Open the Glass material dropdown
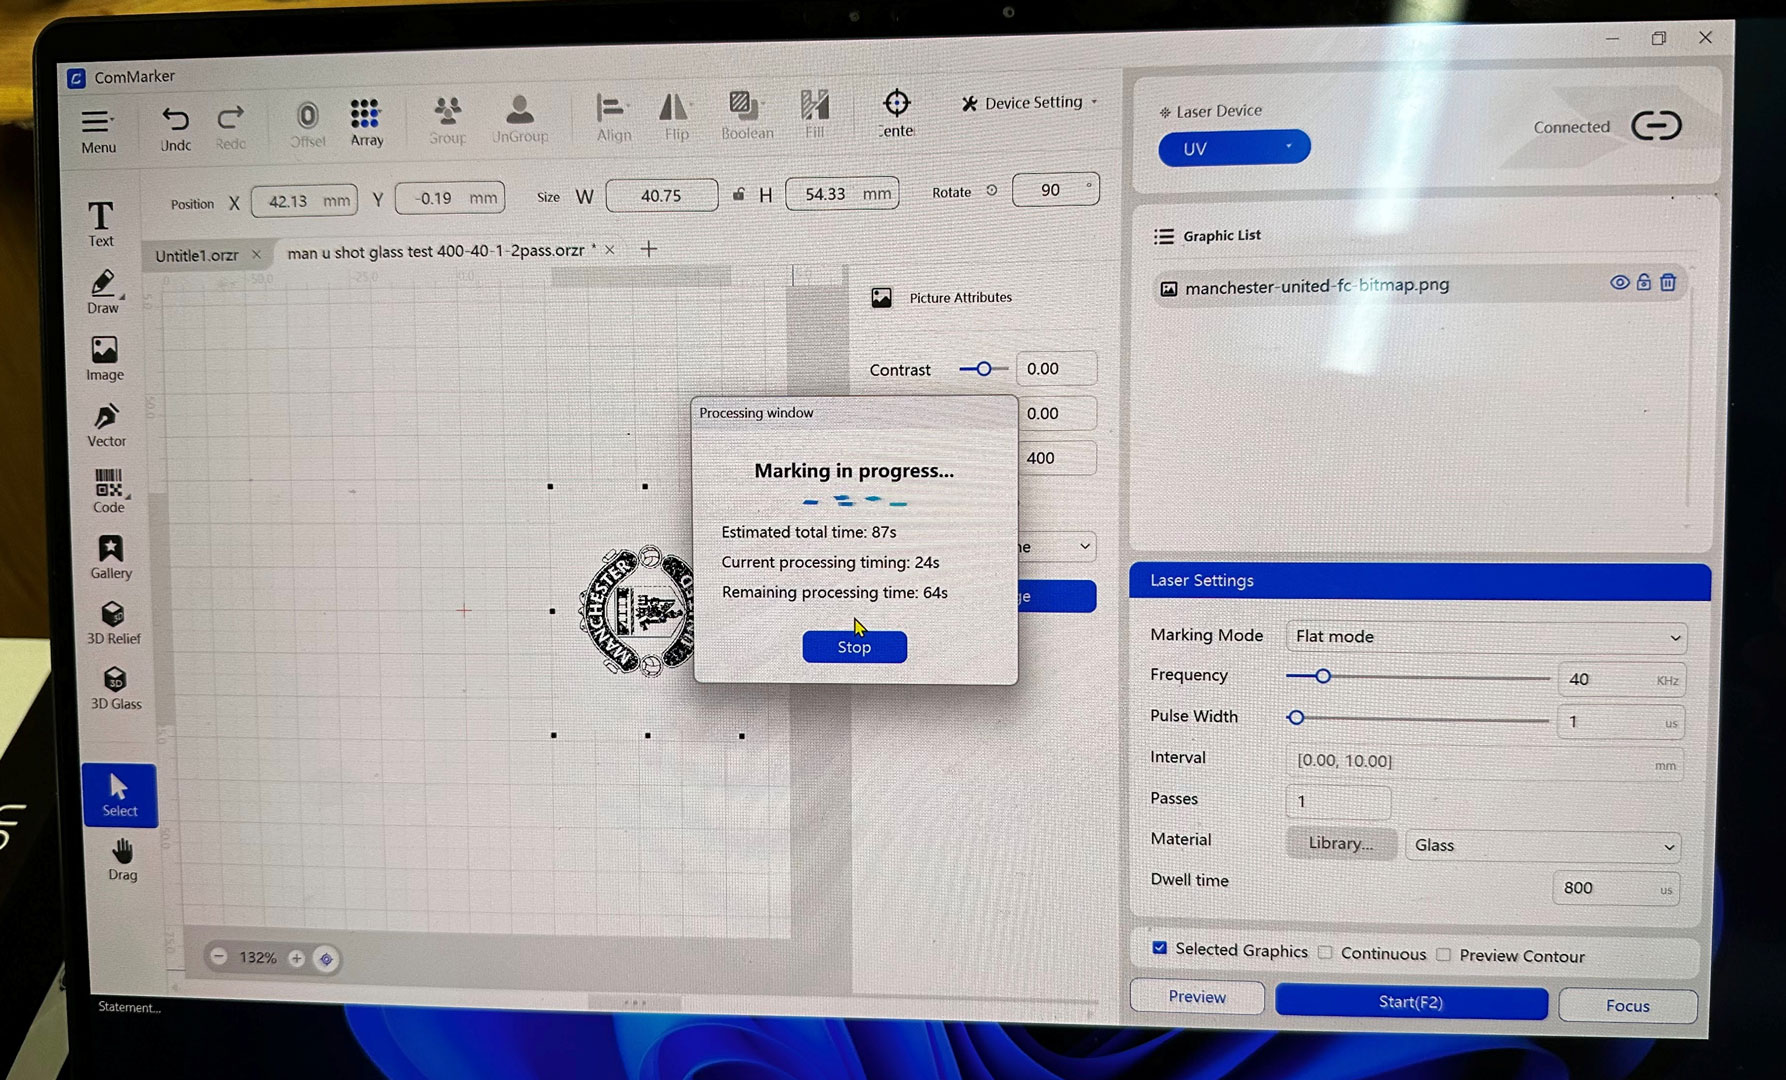This screenshot has width=1786, height=1080. coord(1542,846)
